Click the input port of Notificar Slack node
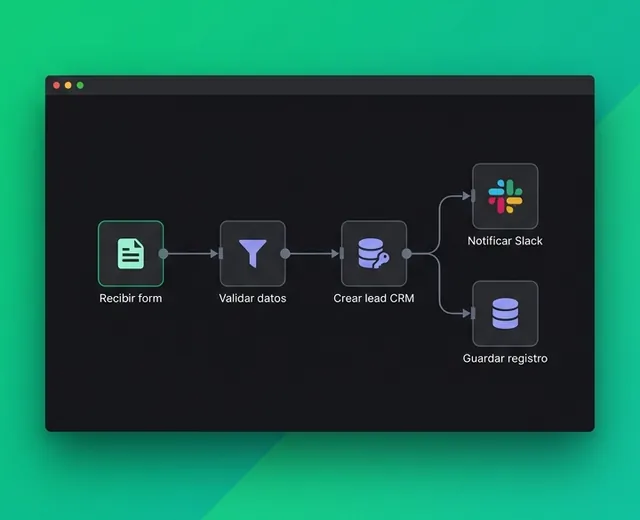This screenshot has height=520, width=640. click(x=473, y=196)
